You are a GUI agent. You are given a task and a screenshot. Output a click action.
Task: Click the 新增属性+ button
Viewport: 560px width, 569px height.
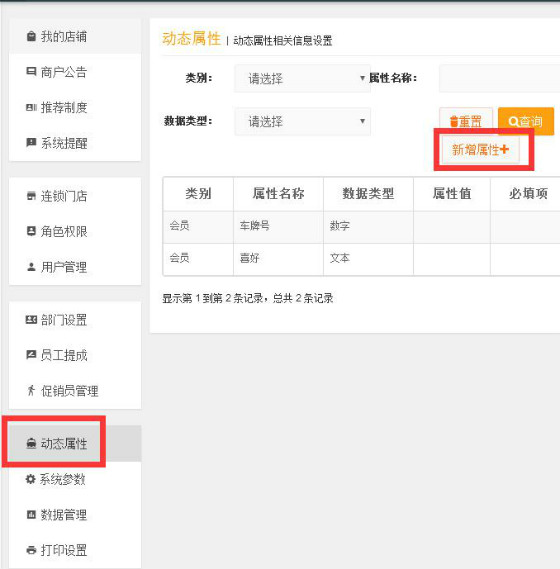[481, 150]
